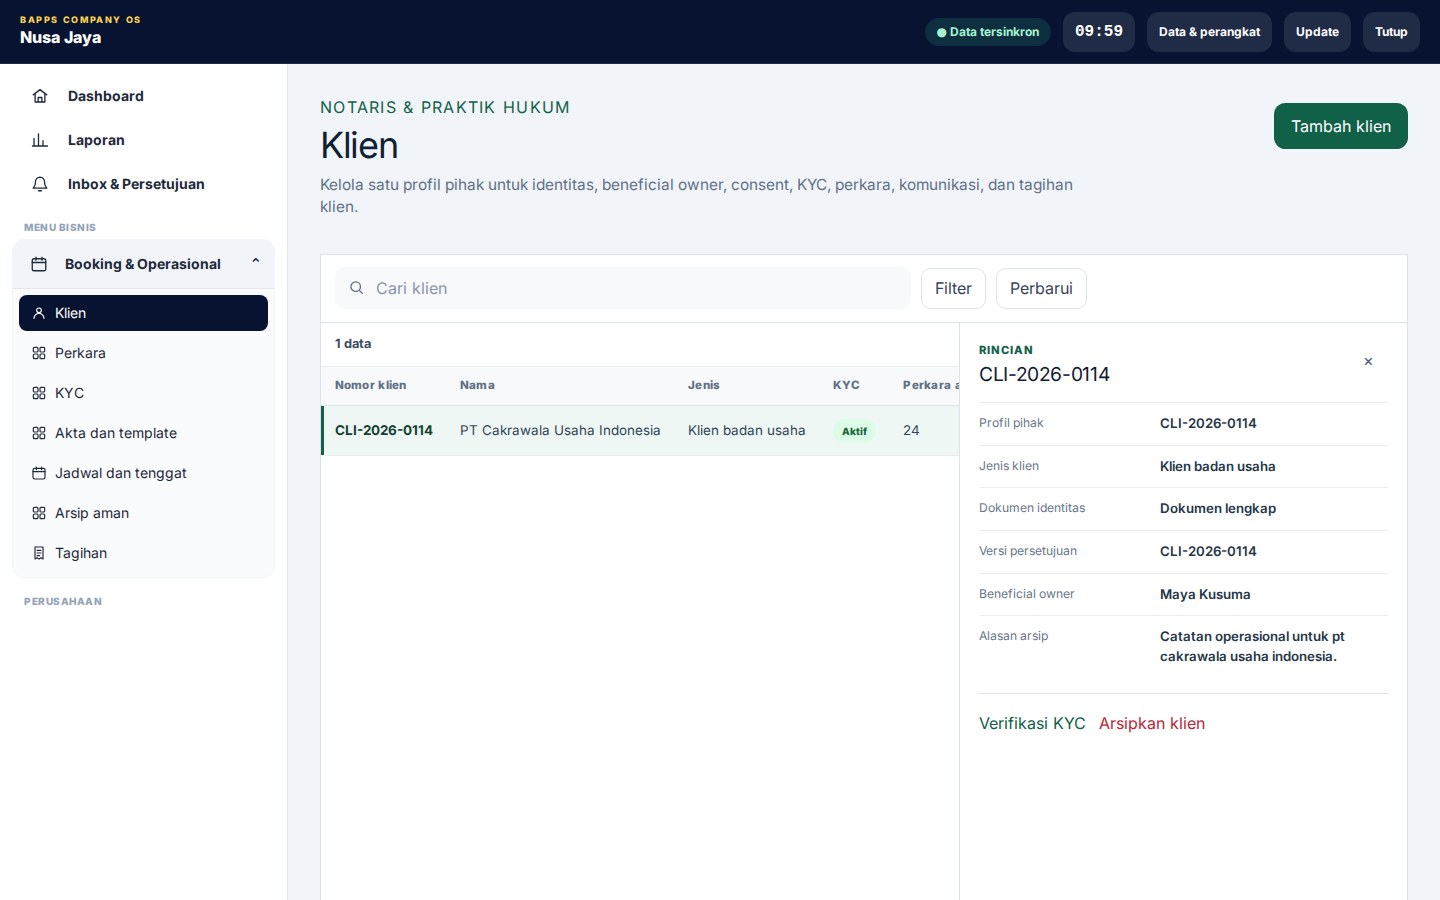1440x900 pixels.
Task: Open Dashboard home icon in sidebar
Action: 40,96
